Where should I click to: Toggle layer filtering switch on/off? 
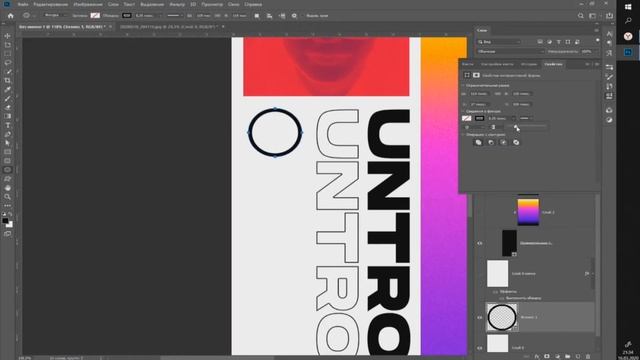tap(597, 41)
